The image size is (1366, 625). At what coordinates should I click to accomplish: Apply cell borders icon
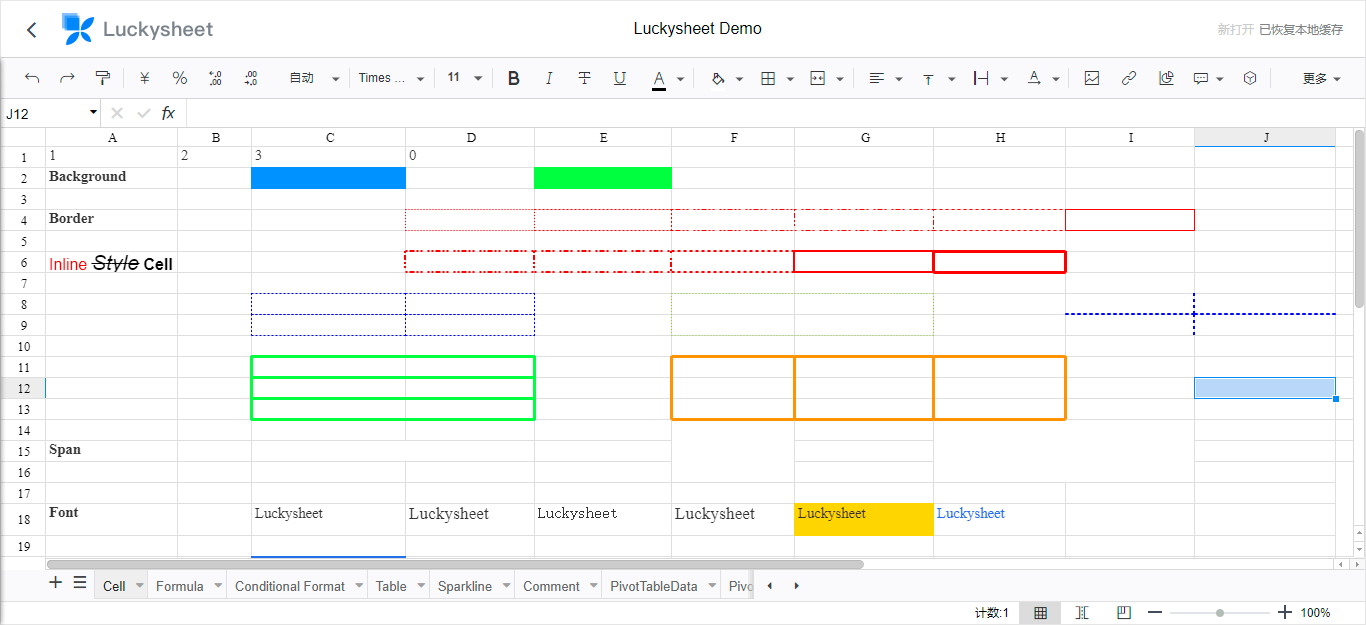point(768,78)
